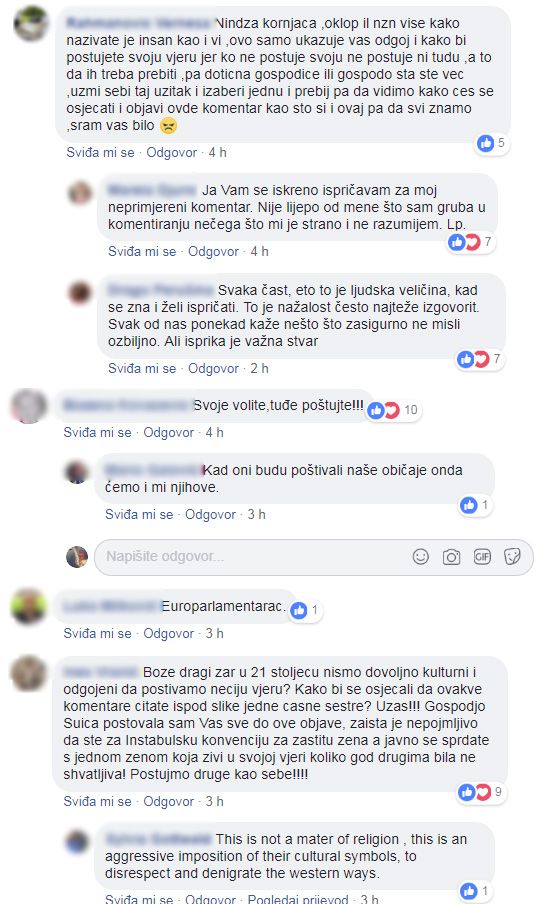
Task: View the like count on Europarlamentarac comment
Action: 305,610
